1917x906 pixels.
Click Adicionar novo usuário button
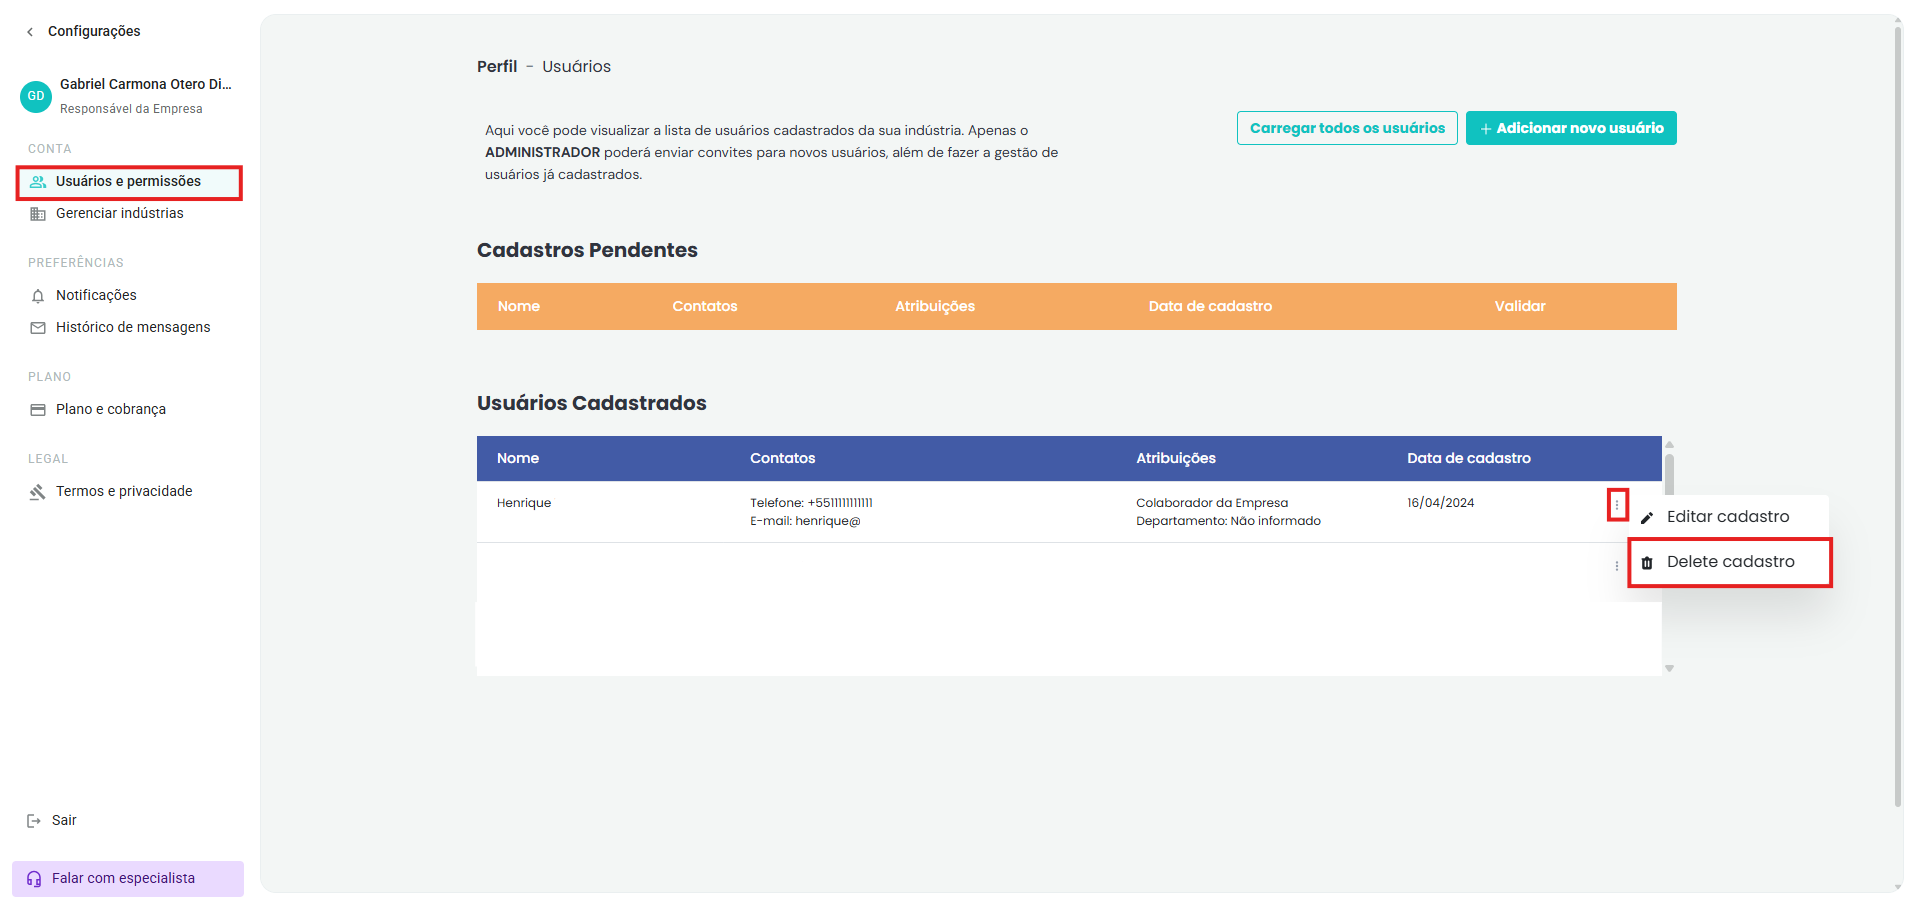click(1571, 128)
